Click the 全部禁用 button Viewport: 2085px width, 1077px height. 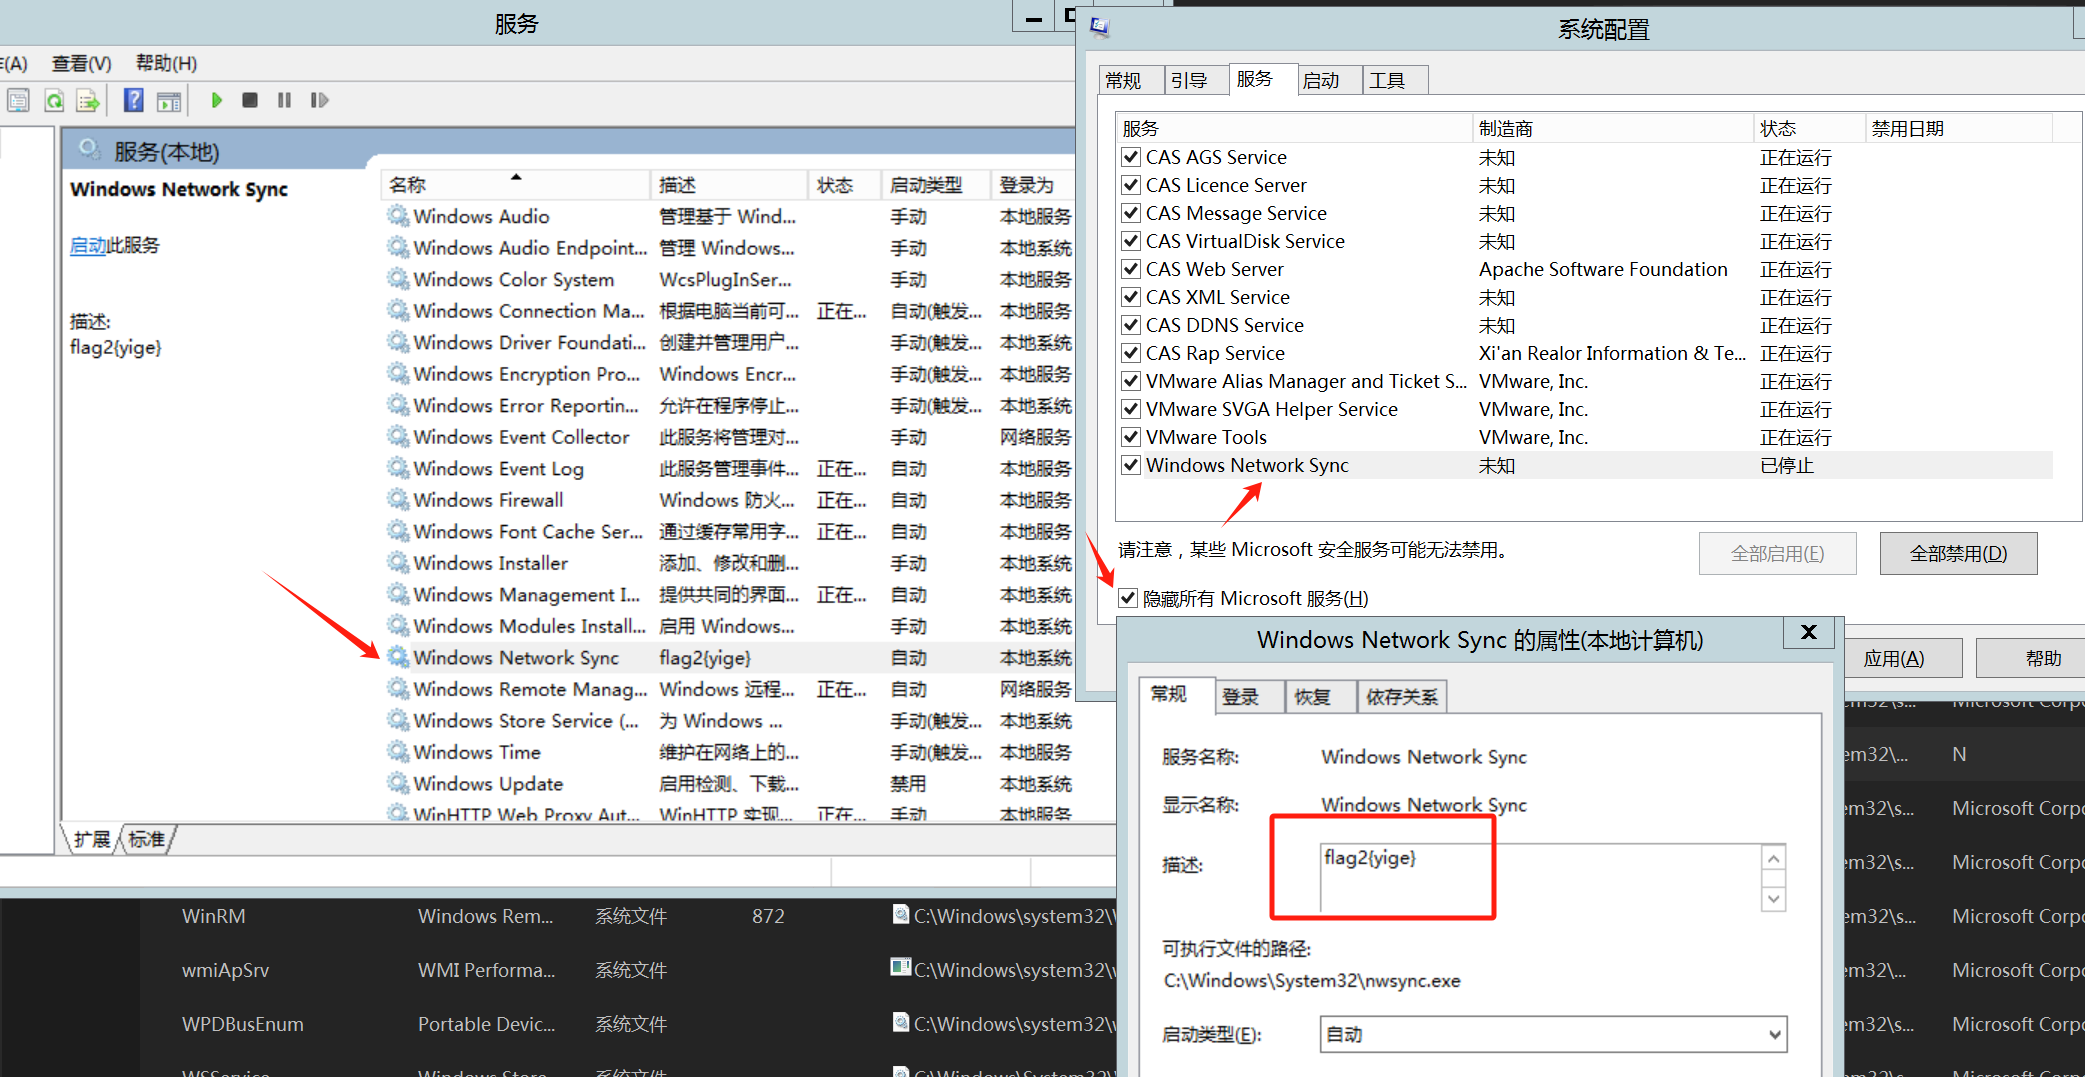pos(1957,553)
